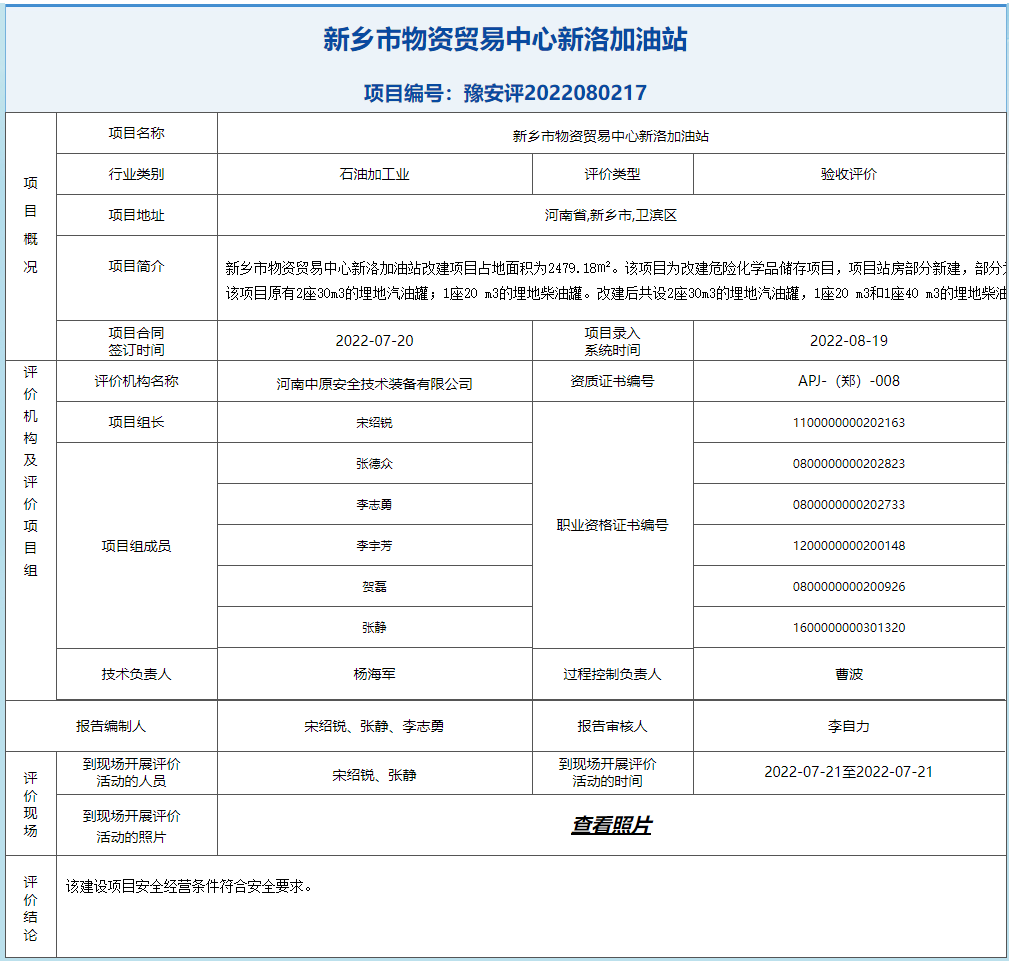The image size is (1009, 961).
Task: Click evaluation type value 验收评价
Action: pos(849,174)
